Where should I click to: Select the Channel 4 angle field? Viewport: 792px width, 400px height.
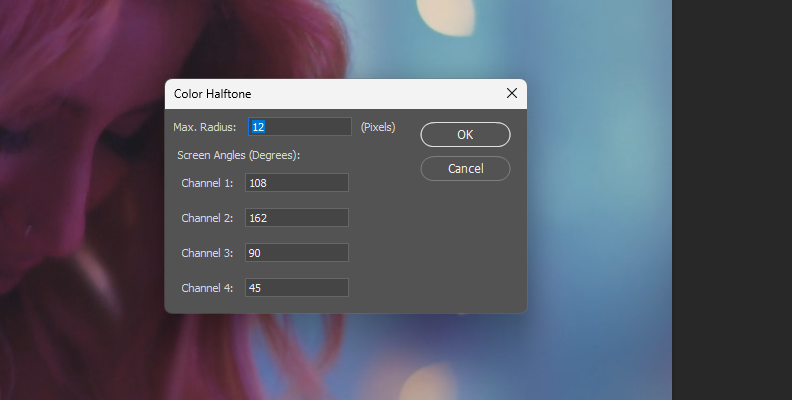tap(297, 288)
